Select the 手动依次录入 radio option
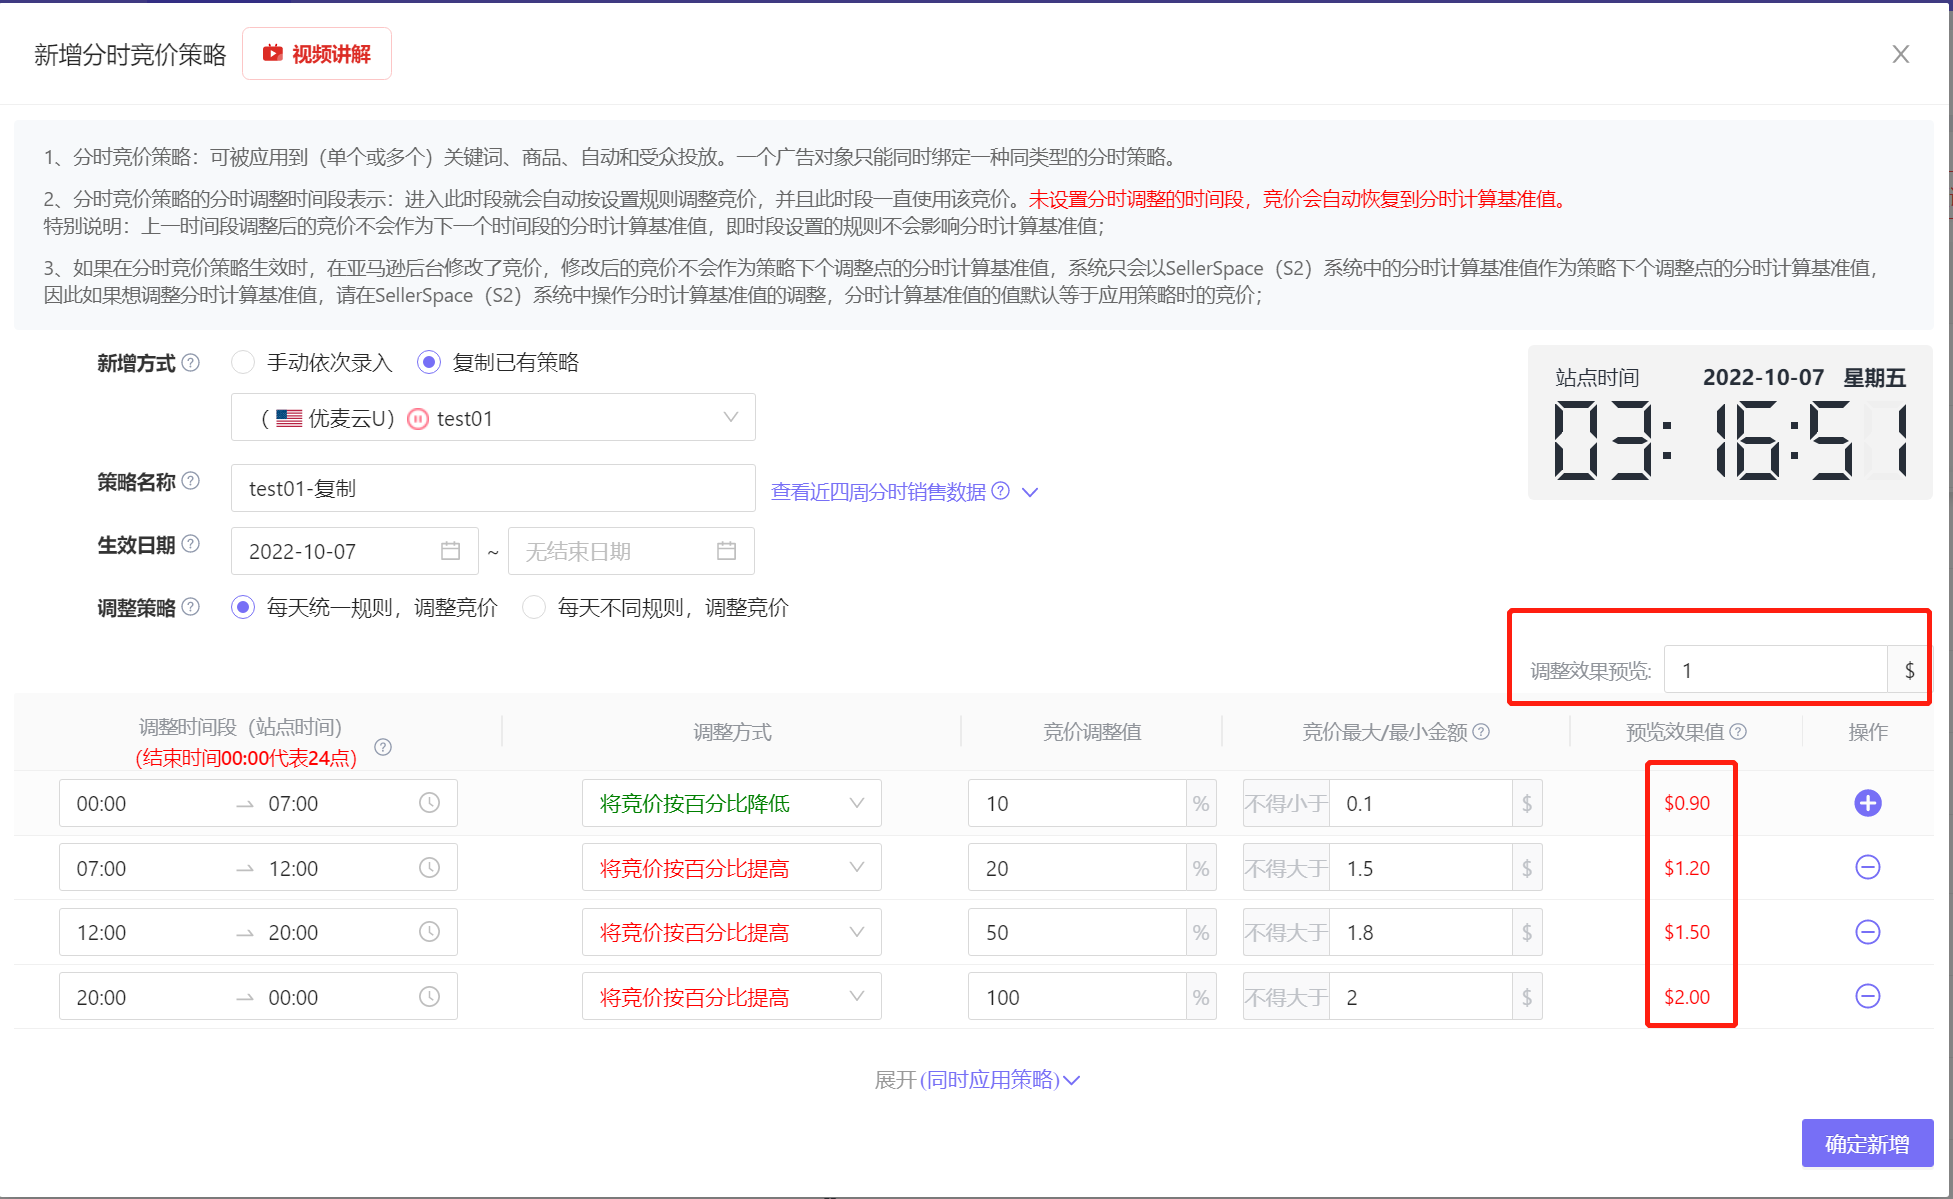1953x1199 pixels. click(x=242, y=362)
